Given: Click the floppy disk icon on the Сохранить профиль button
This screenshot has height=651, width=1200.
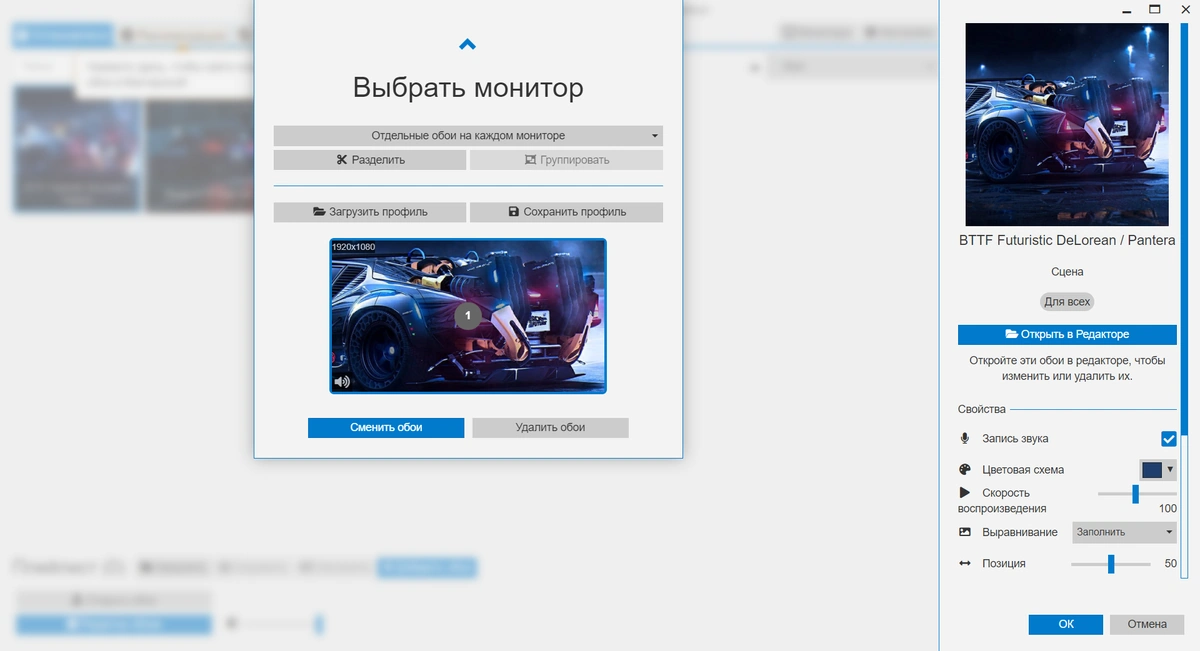Looking at the screenshot, I should click(514, 212).
